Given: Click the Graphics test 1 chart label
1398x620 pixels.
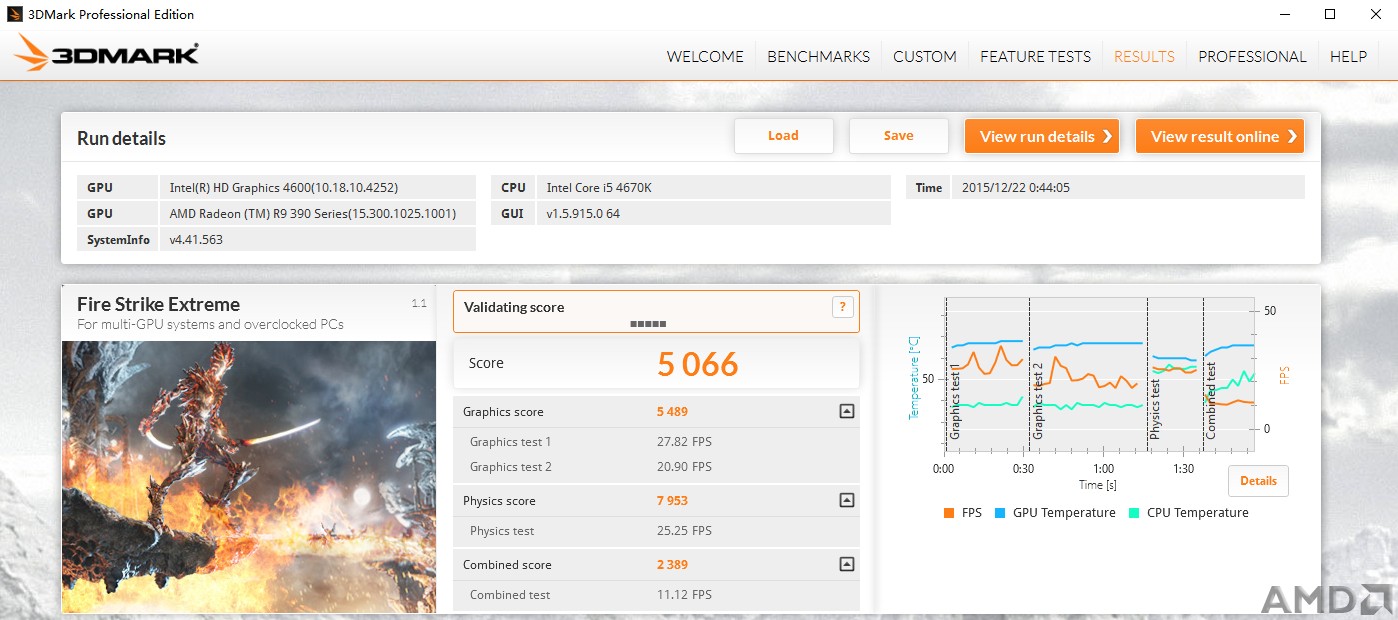Looking at the screenshot, I should (956, 401).
